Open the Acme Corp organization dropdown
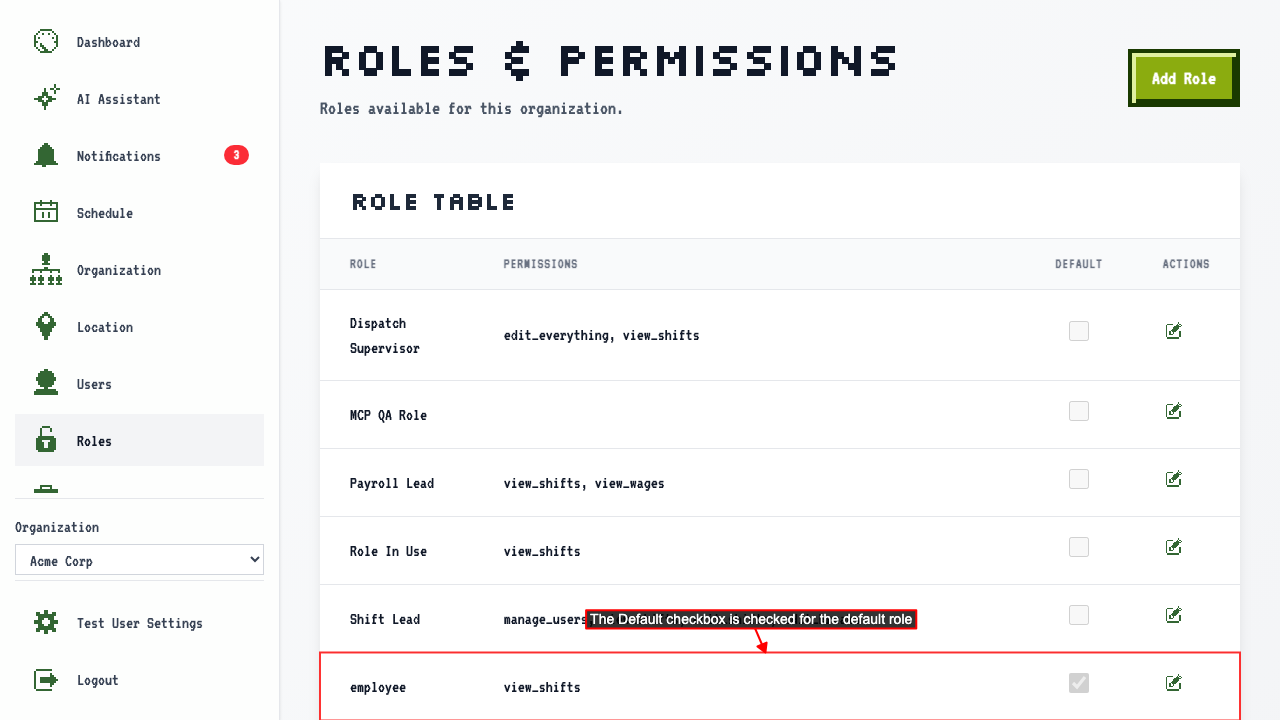Viewport: 1280px width, 720px height. coord(139,560)
